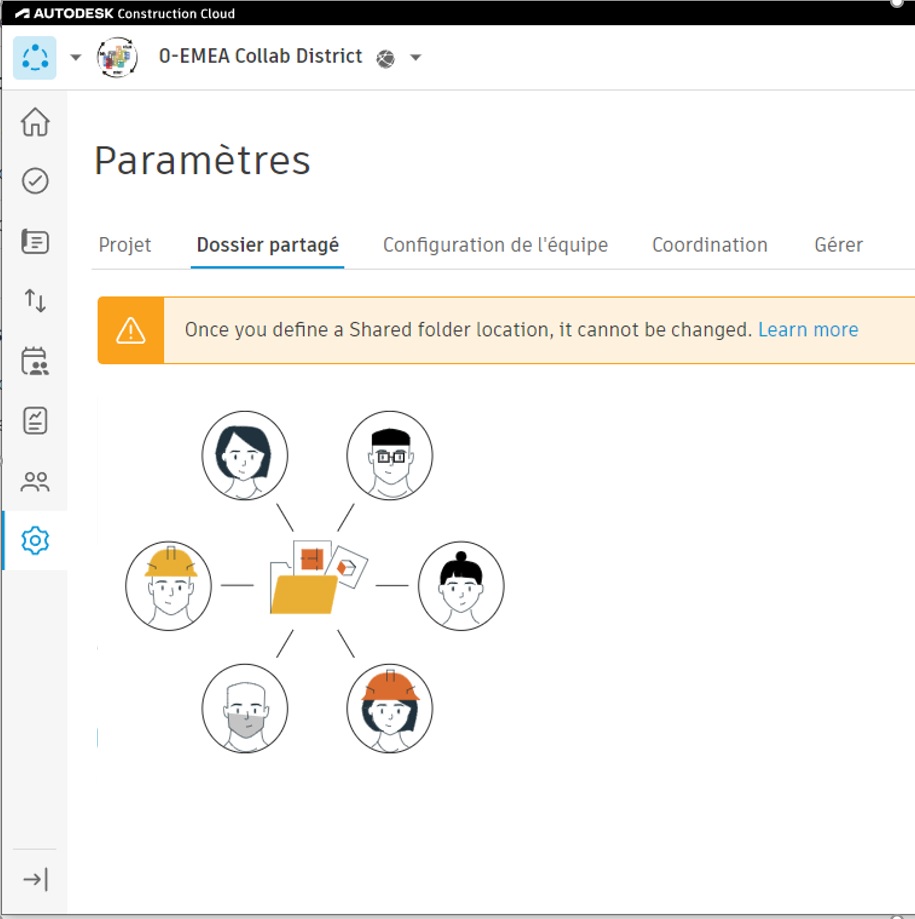915x919 pixels.
Task: Click the 0-EMEA Collab District project thumbnail
Action: click(x=117, y=58)
